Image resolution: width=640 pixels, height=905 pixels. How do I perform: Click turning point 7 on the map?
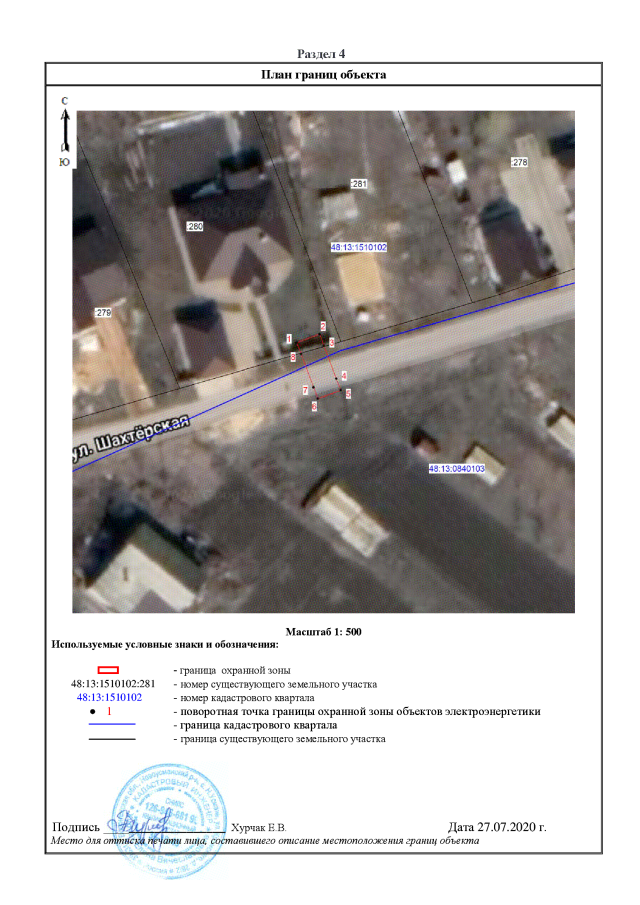click(x=305, y=391)
